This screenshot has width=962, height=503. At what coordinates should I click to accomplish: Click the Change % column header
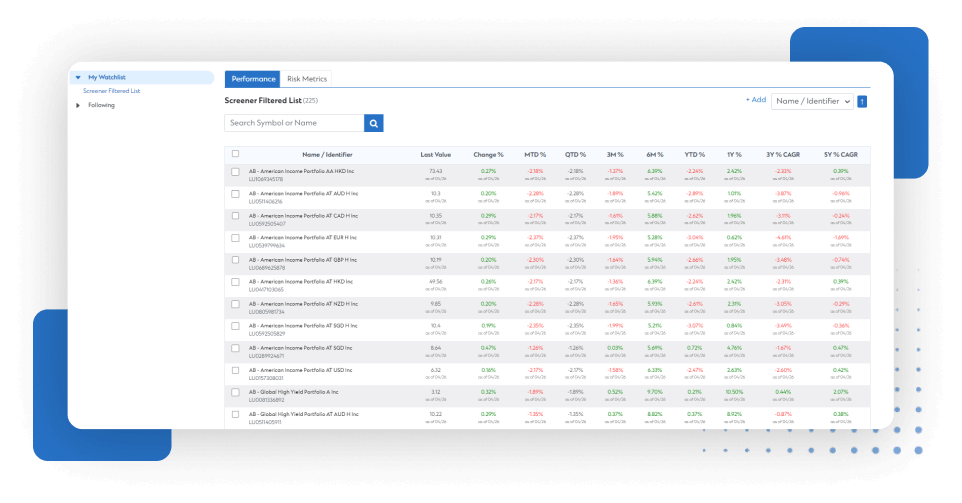(x=488, y=155)
